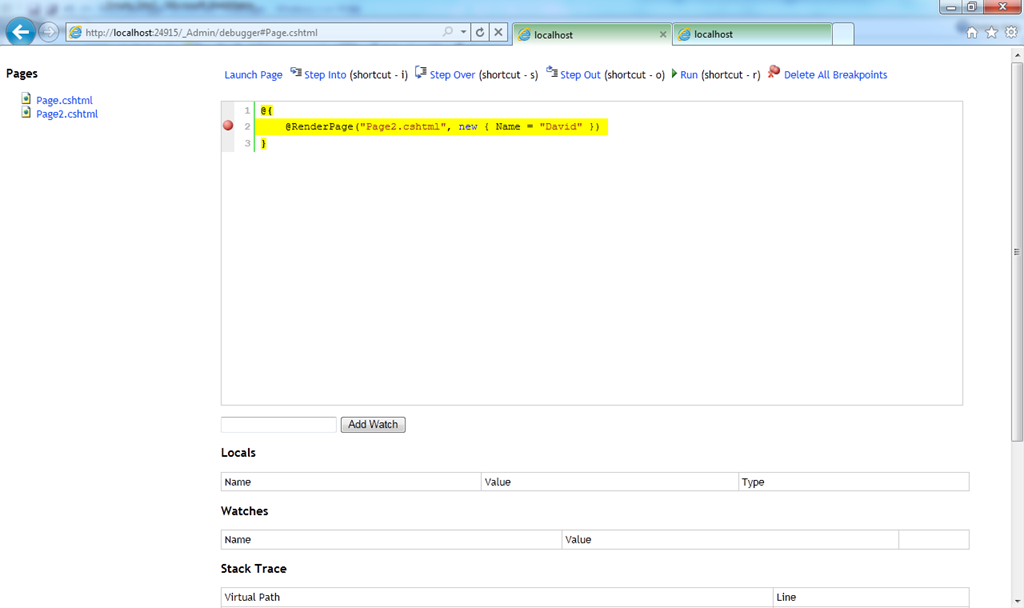Click the Locals table Value header
The width and height of the screenshot is (1024, 608).
(610, 482)
